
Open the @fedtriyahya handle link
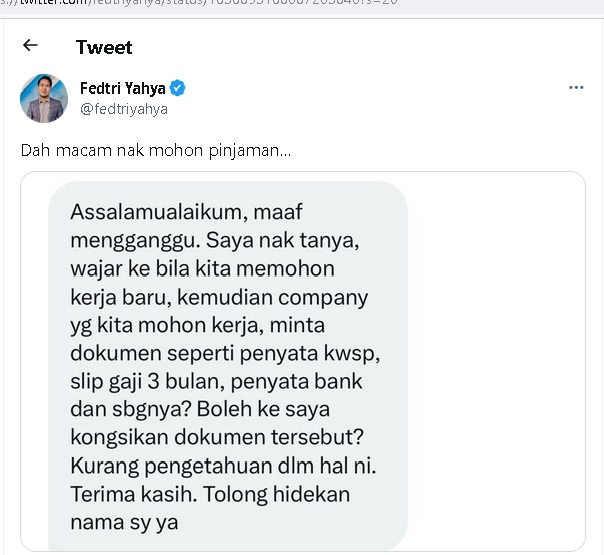[x=124, y=109]
